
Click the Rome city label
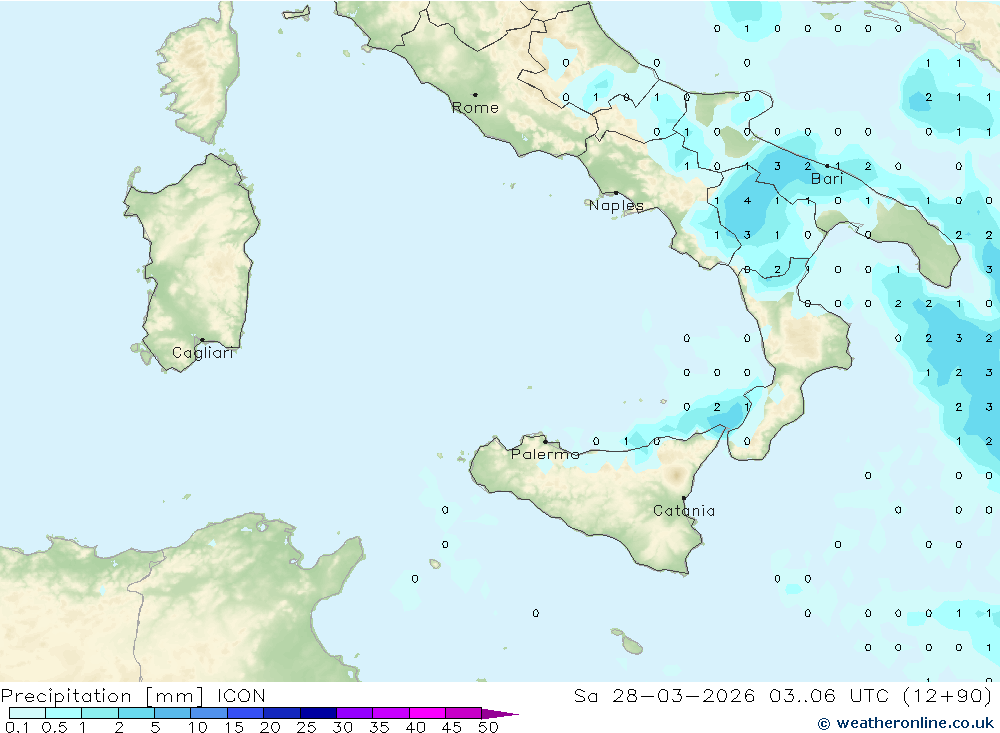click(x=475, y=108)
